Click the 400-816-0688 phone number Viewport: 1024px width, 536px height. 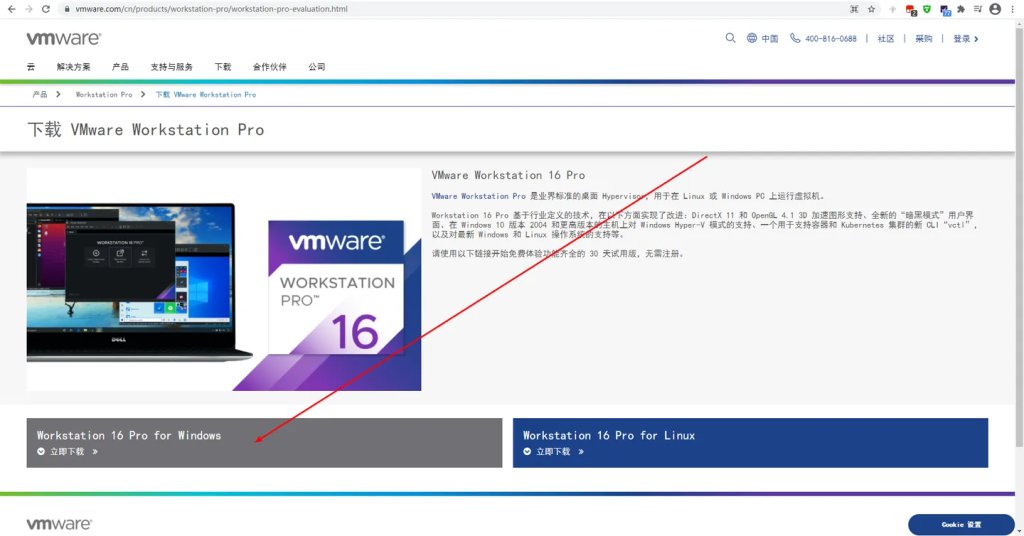[831, 39]
